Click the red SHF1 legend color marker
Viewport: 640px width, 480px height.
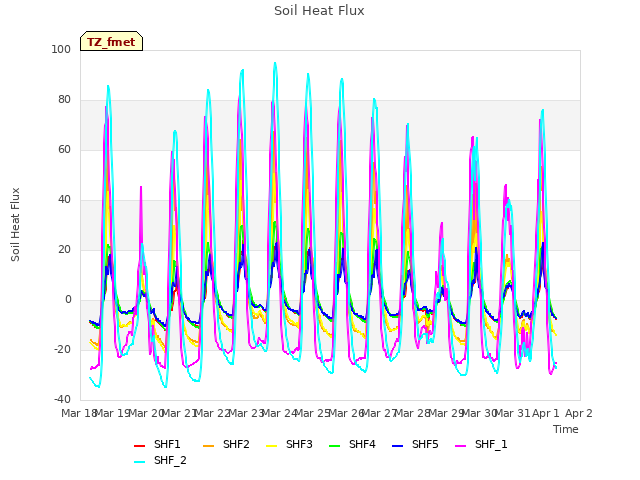(140, 446)
